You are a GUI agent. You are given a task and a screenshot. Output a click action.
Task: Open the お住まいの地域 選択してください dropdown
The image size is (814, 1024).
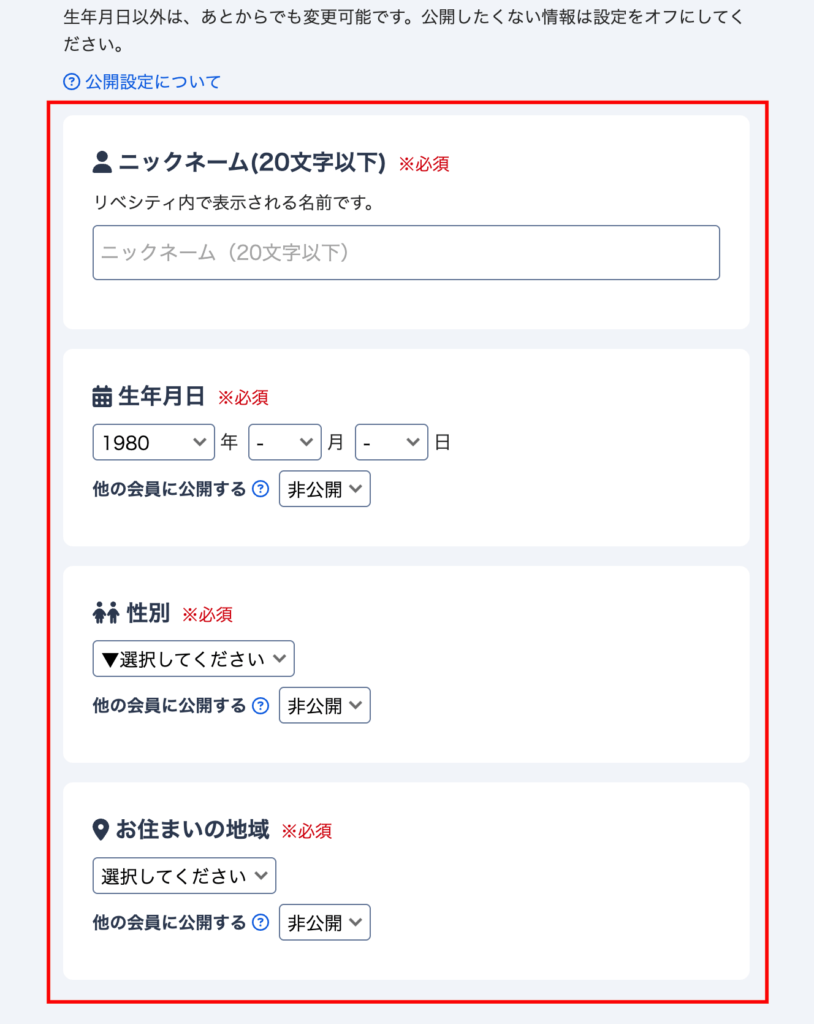point(184,876)
